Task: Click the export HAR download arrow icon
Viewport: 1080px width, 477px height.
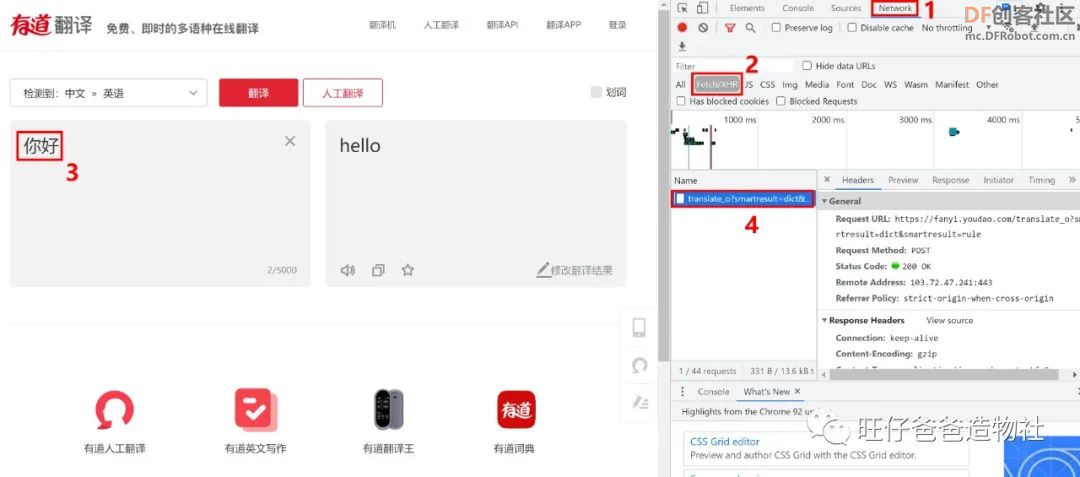Action: (682, 47)
